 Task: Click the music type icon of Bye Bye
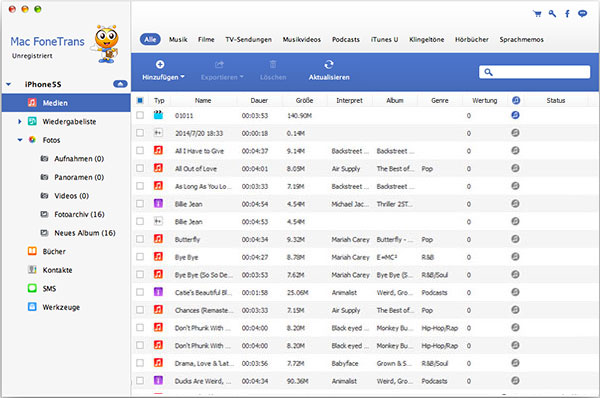pos(158,256)
